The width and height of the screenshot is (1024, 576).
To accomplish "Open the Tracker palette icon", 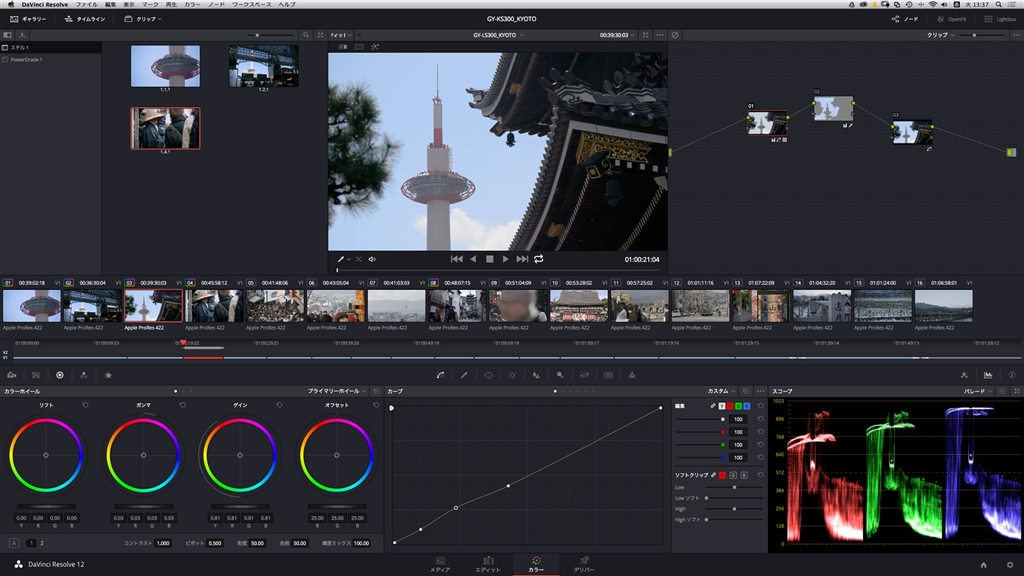I will (x=512, y=375).
